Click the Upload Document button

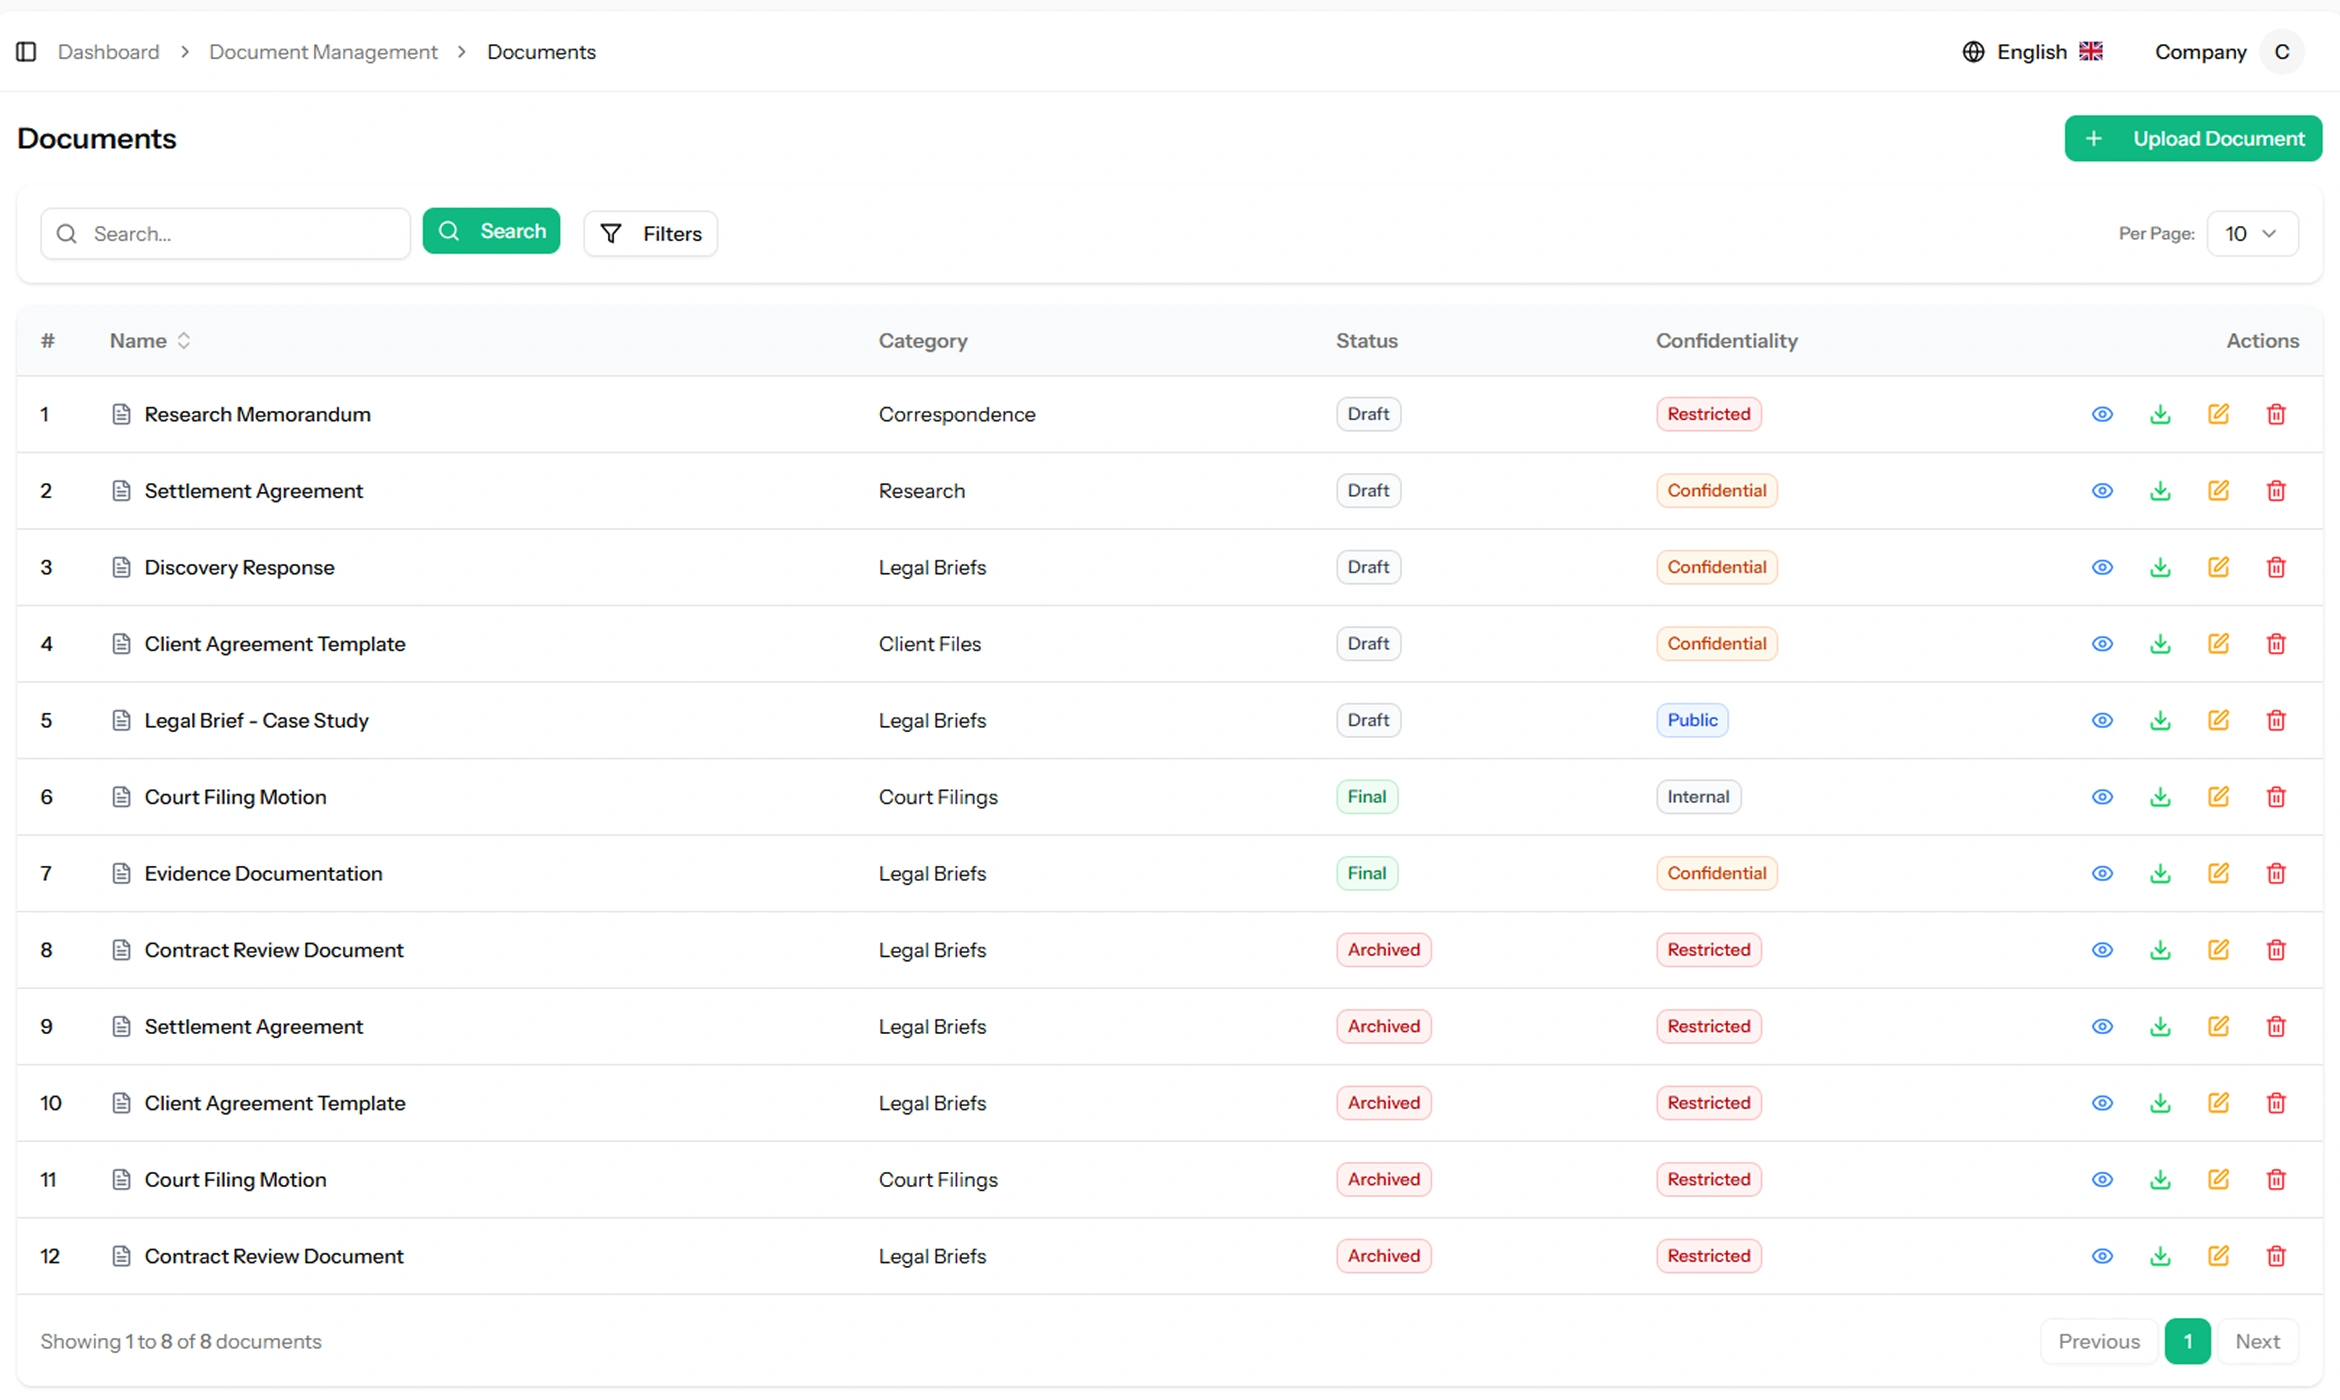pos(2192,139)
